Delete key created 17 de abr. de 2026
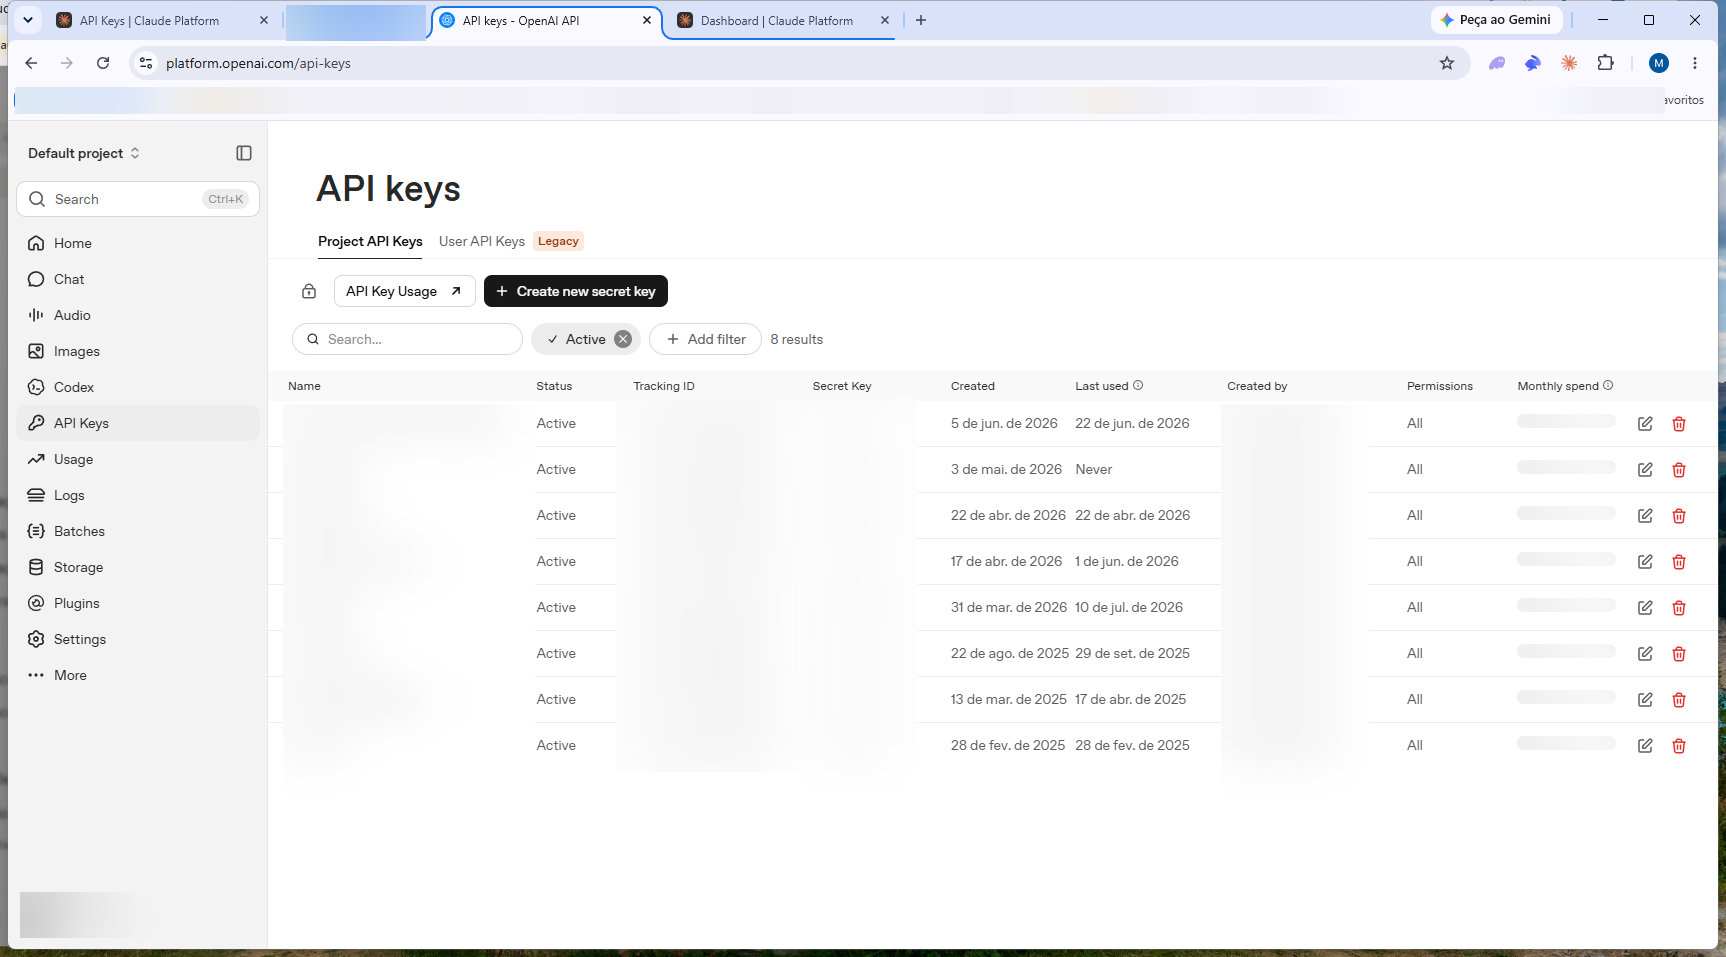1726x957 pixels. pos(1679,561)
